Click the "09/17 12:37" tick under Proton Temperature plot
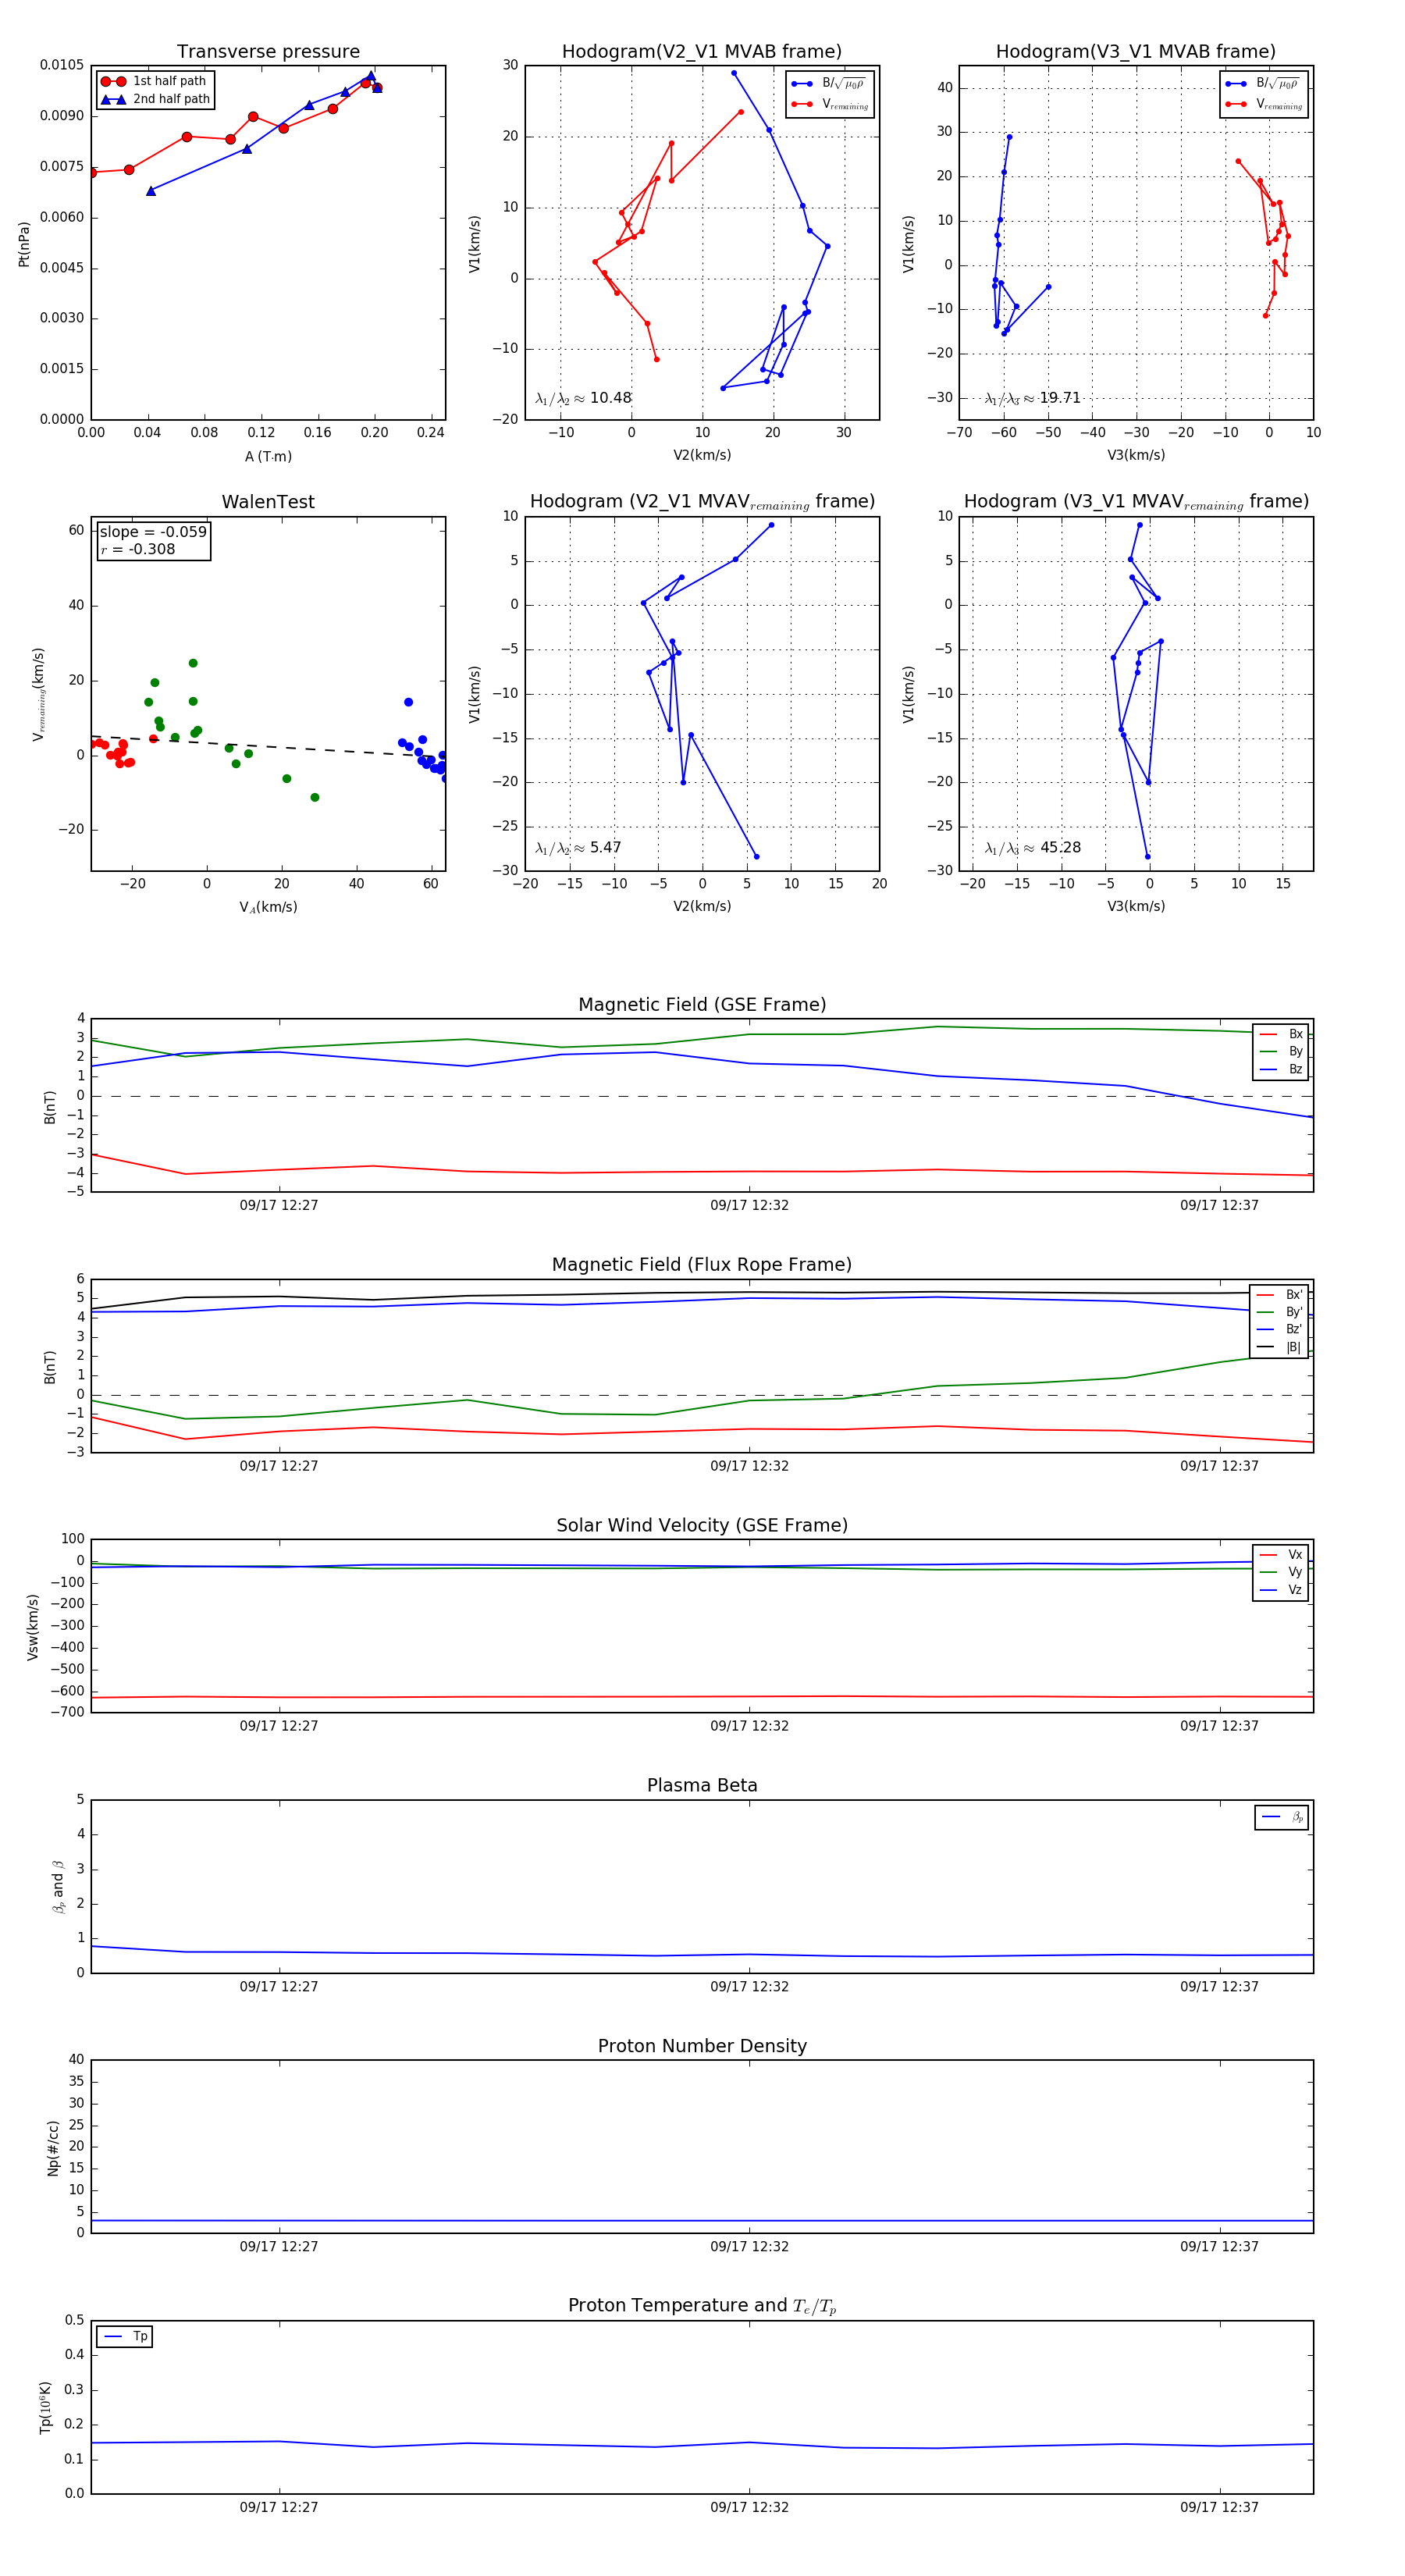1405x2576 pixels. 1219,2508
